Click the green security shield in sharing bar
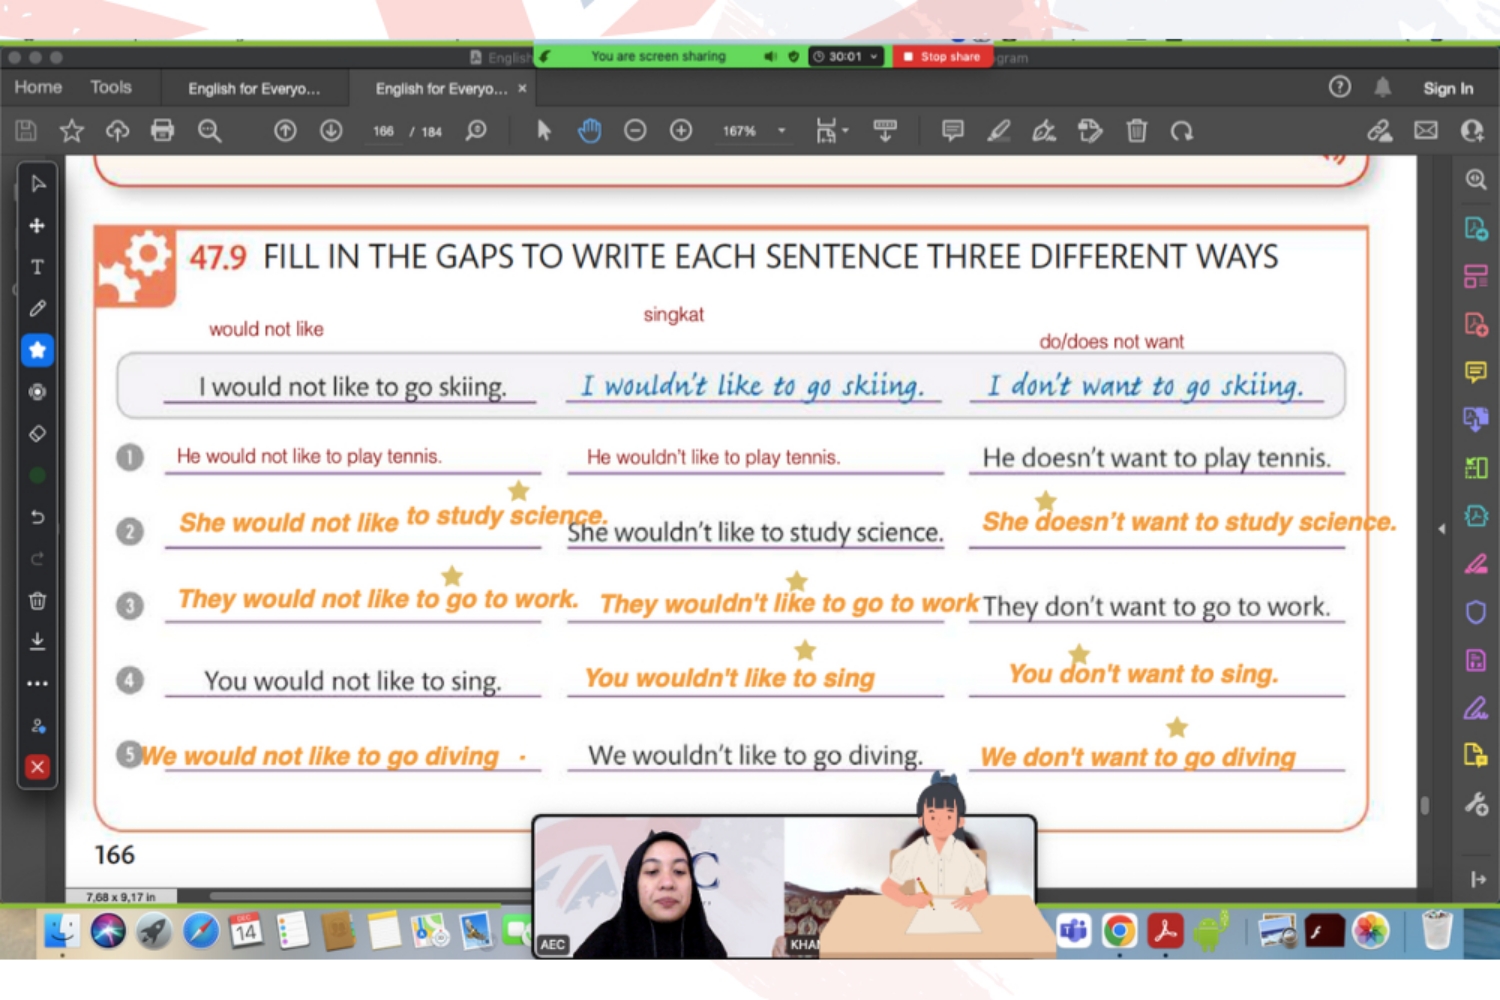This screenshot has height=1000, width=1500. (793, 56)
